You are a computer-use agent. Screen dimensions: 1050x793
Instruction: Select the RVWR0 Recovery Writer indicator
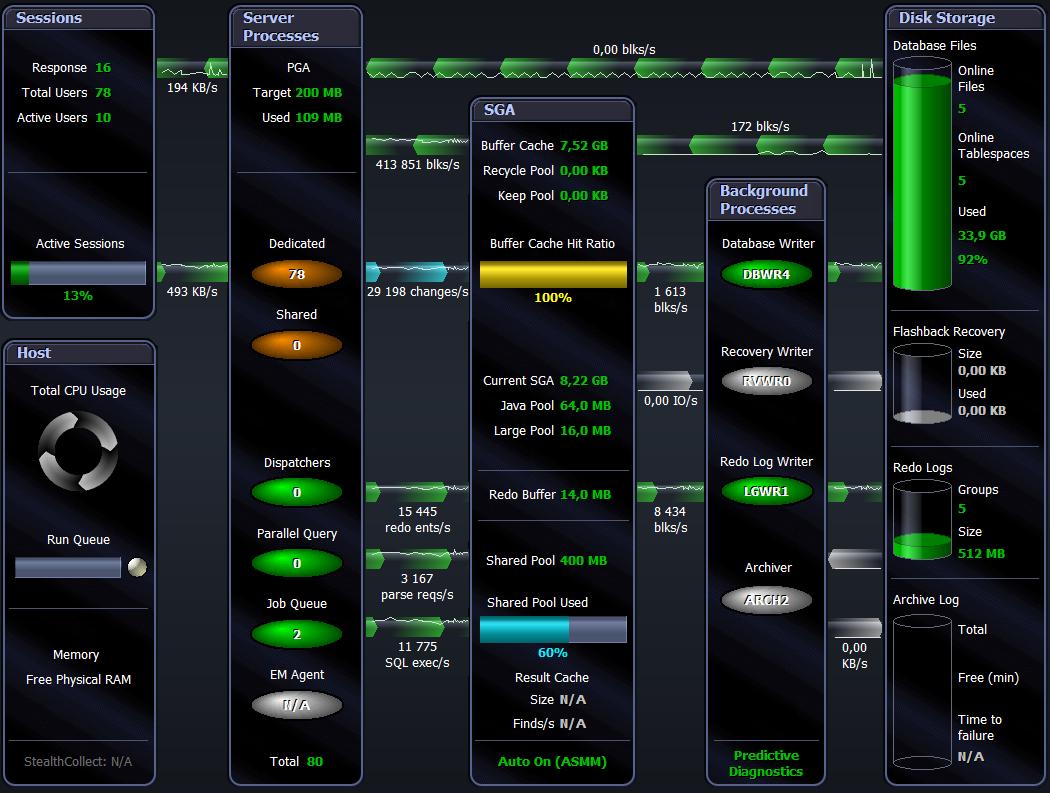[x=766, y=381]
